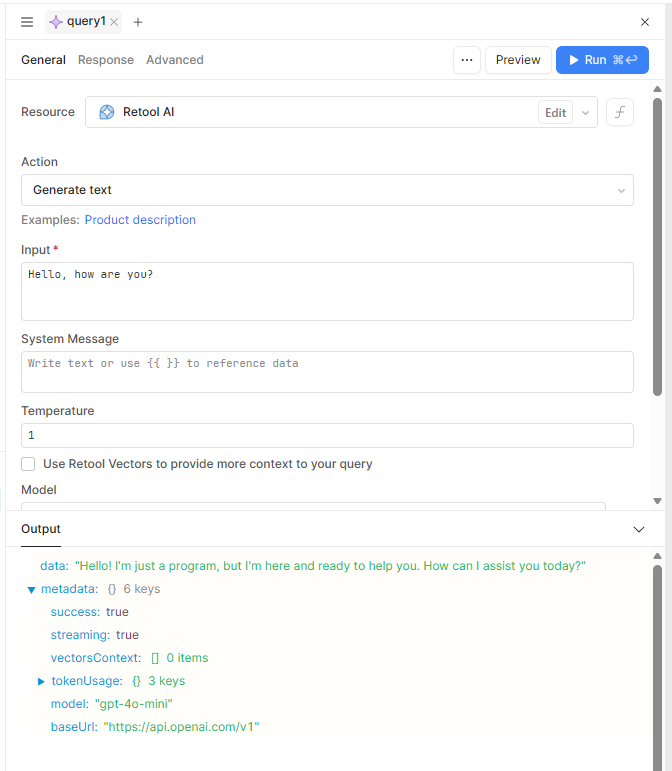
Task: Expand the tokenUsage tree node
Action: point(41,681)
